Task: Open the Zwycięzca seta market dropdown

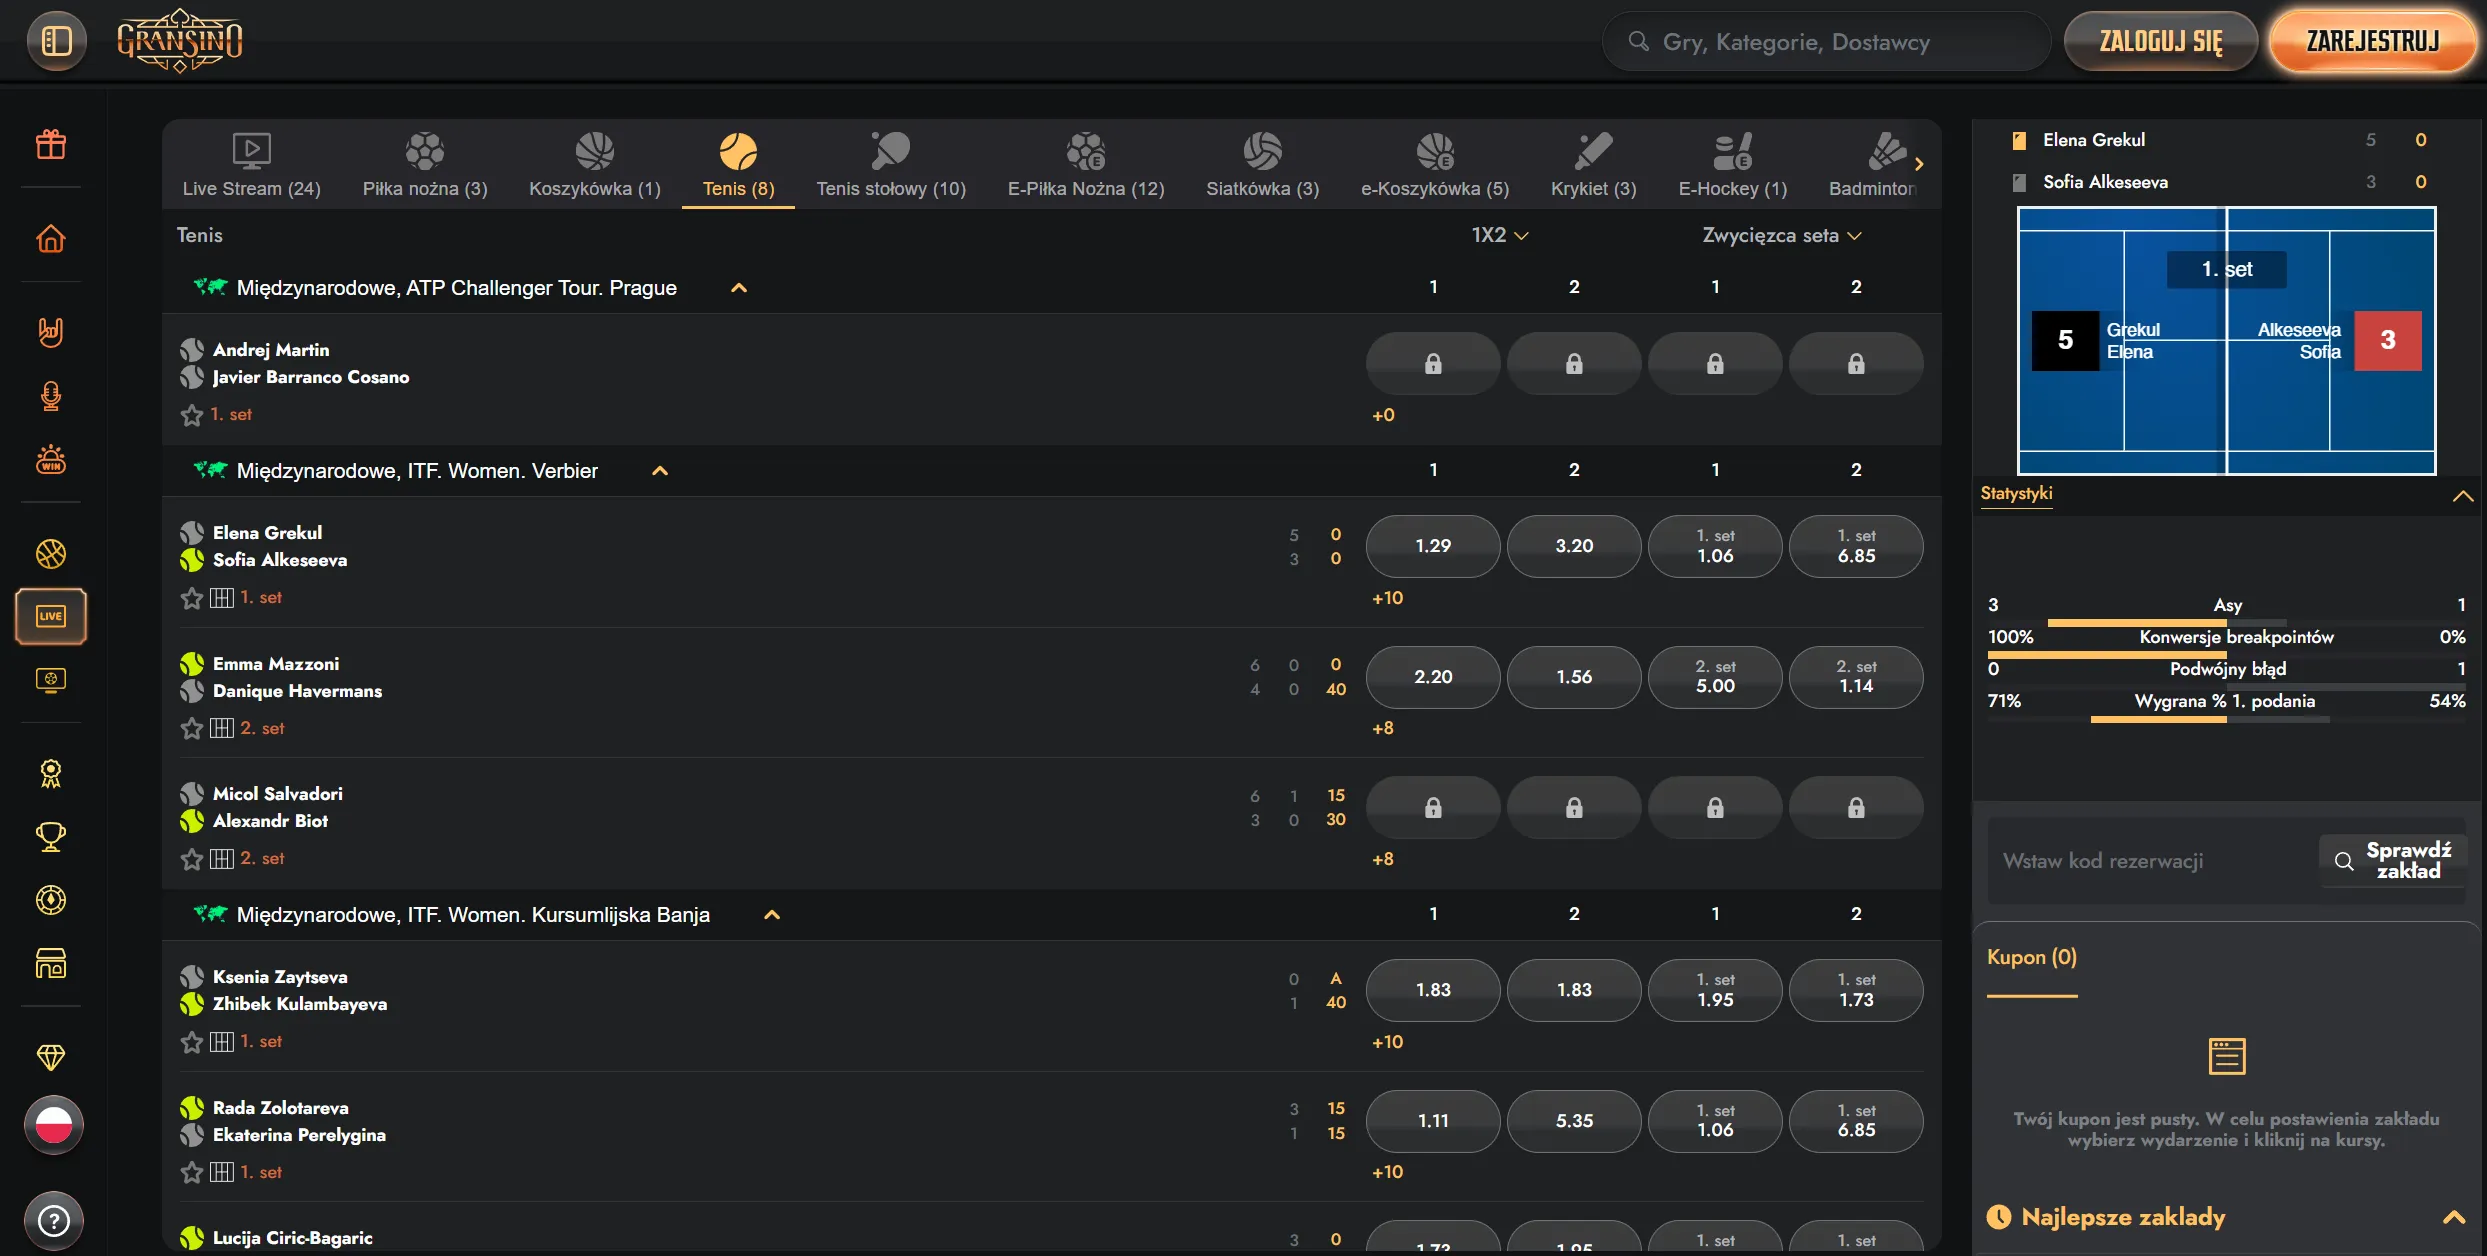Action: coord(1782,235)
